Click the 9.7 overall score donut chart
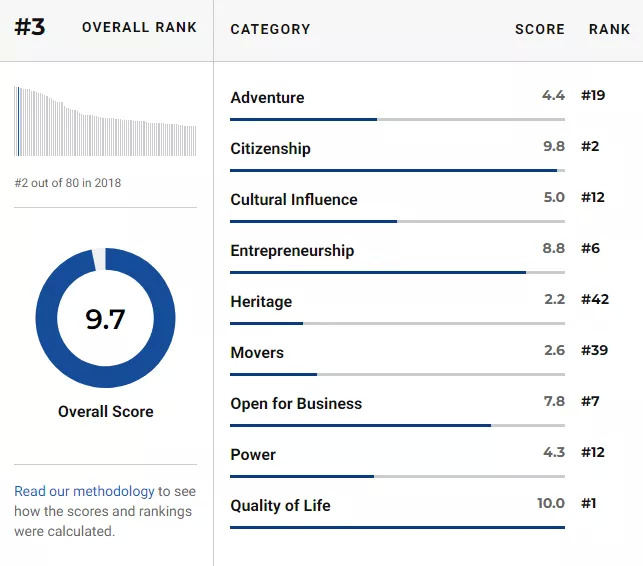 (105, 318)
